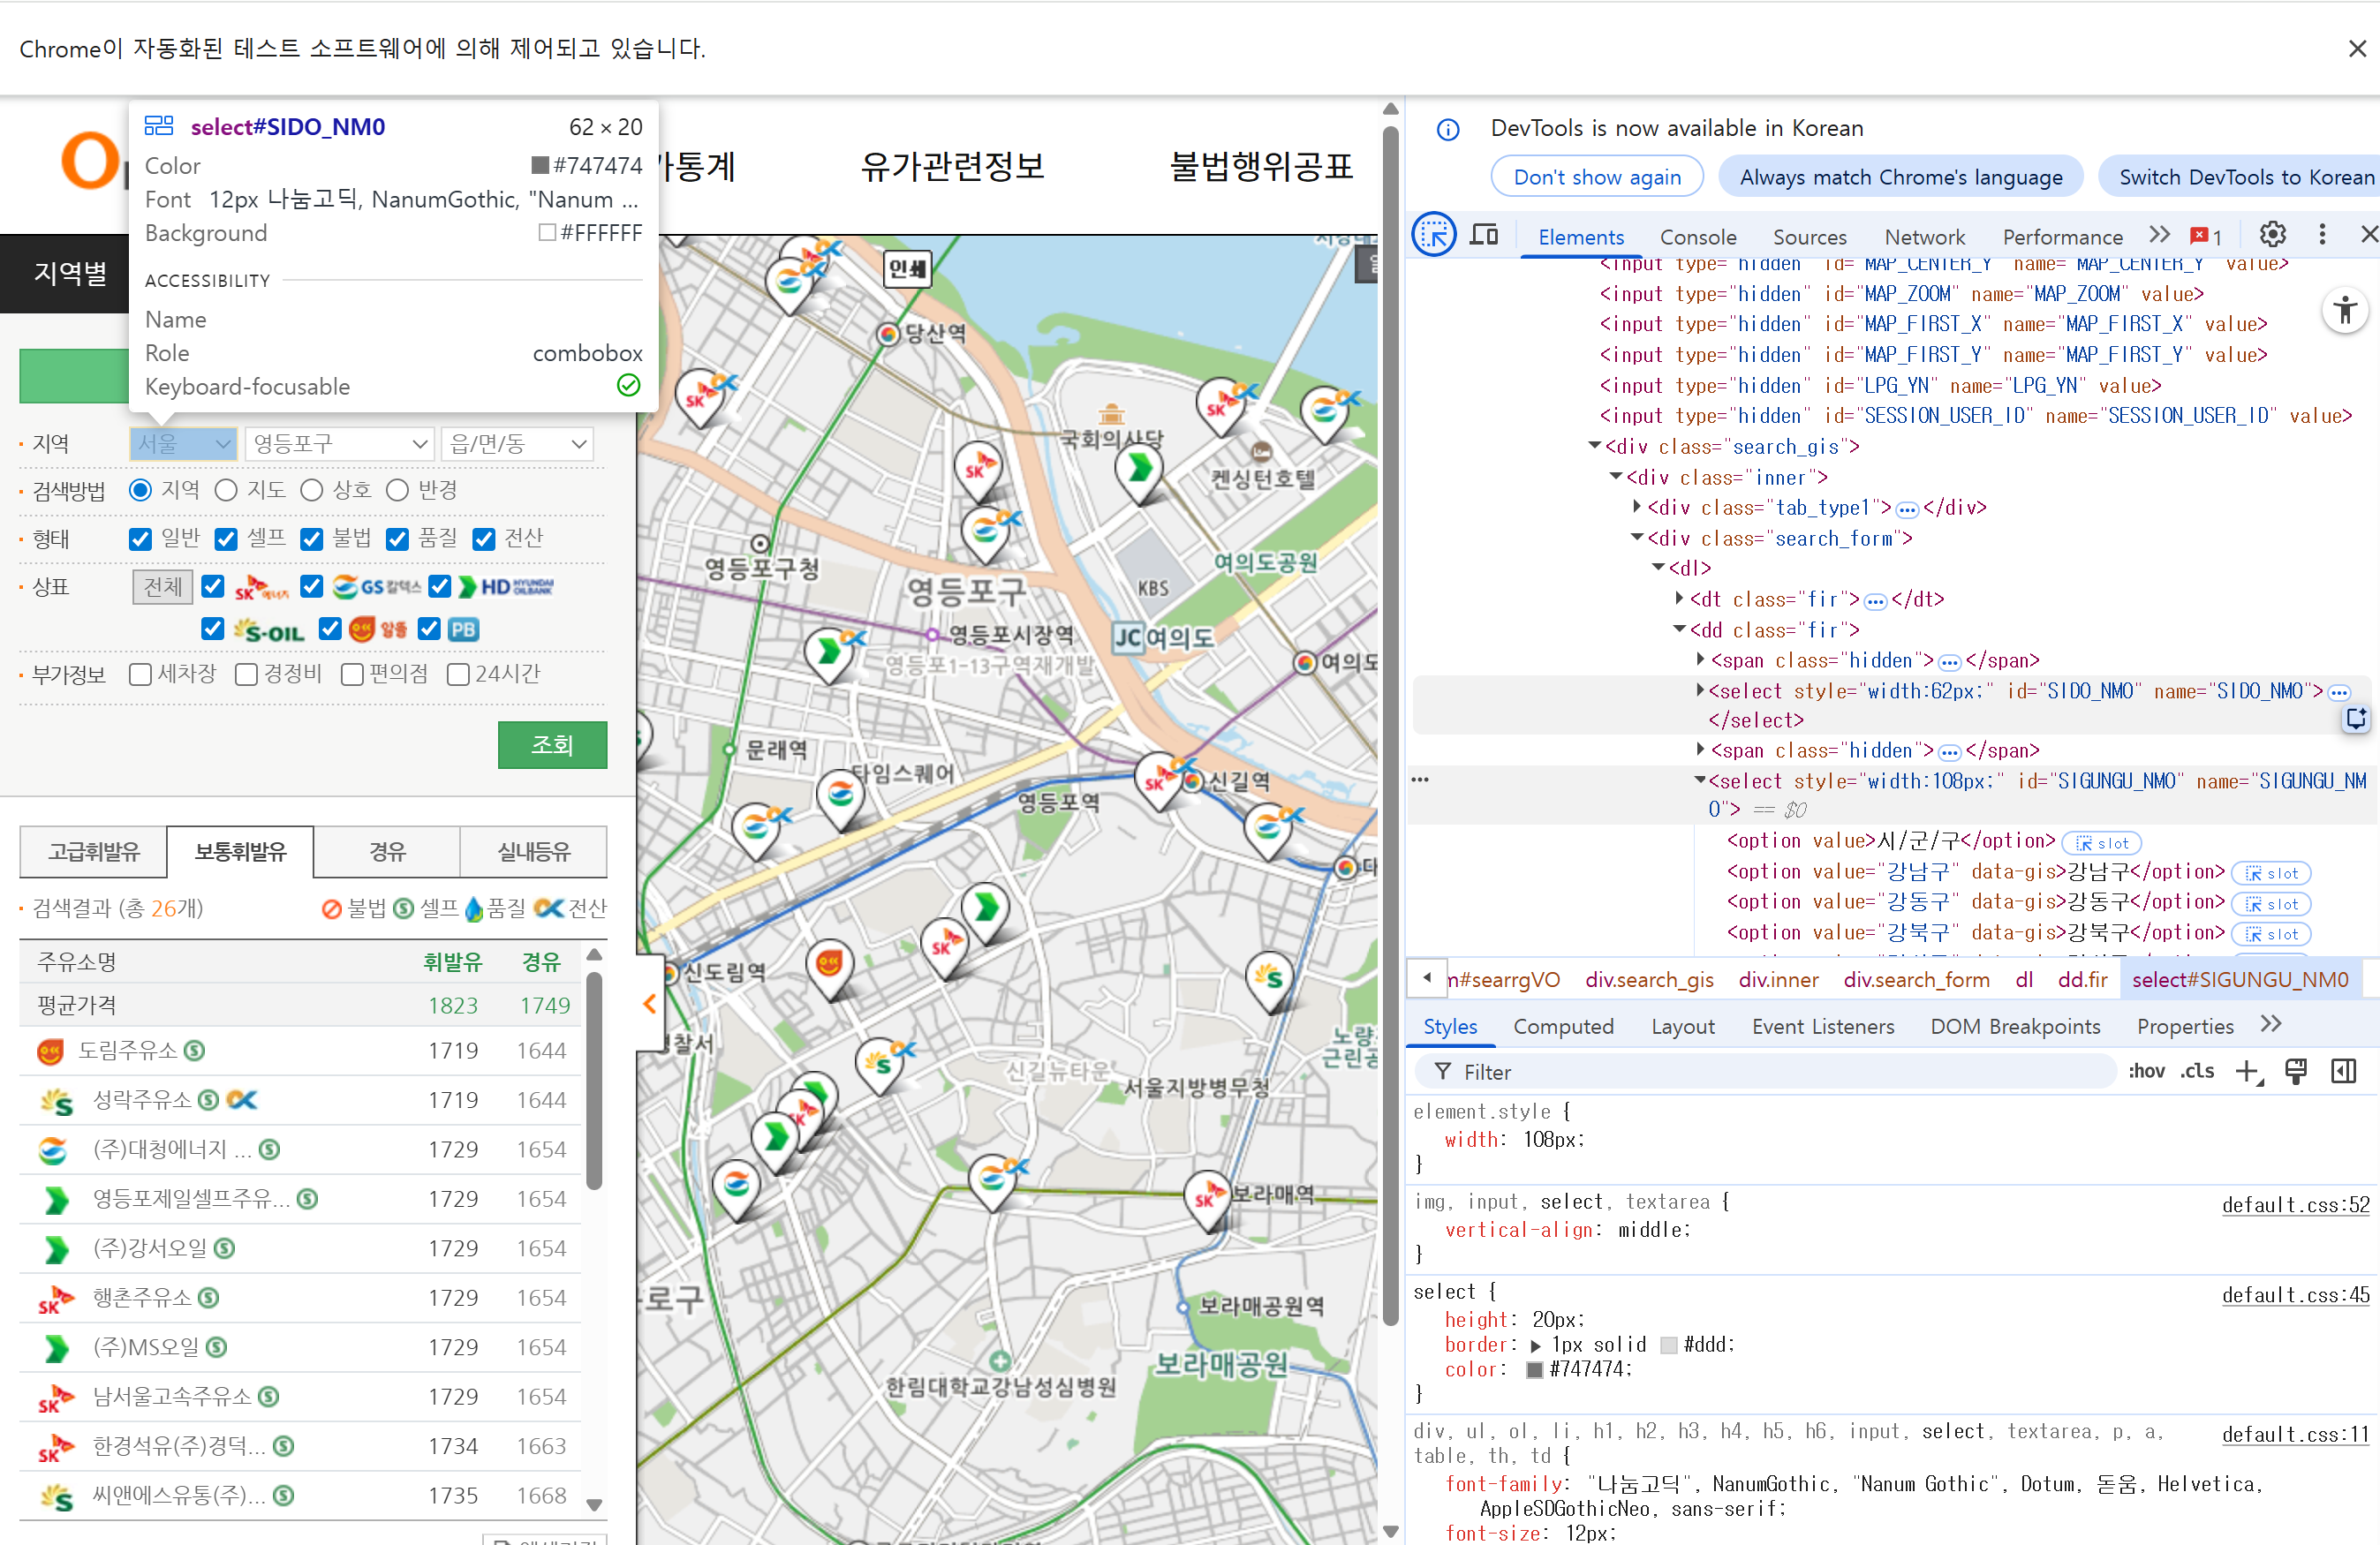Switch to the Console tab
Viewport: 2380px width, 1545px height.
click(1697, 237)
